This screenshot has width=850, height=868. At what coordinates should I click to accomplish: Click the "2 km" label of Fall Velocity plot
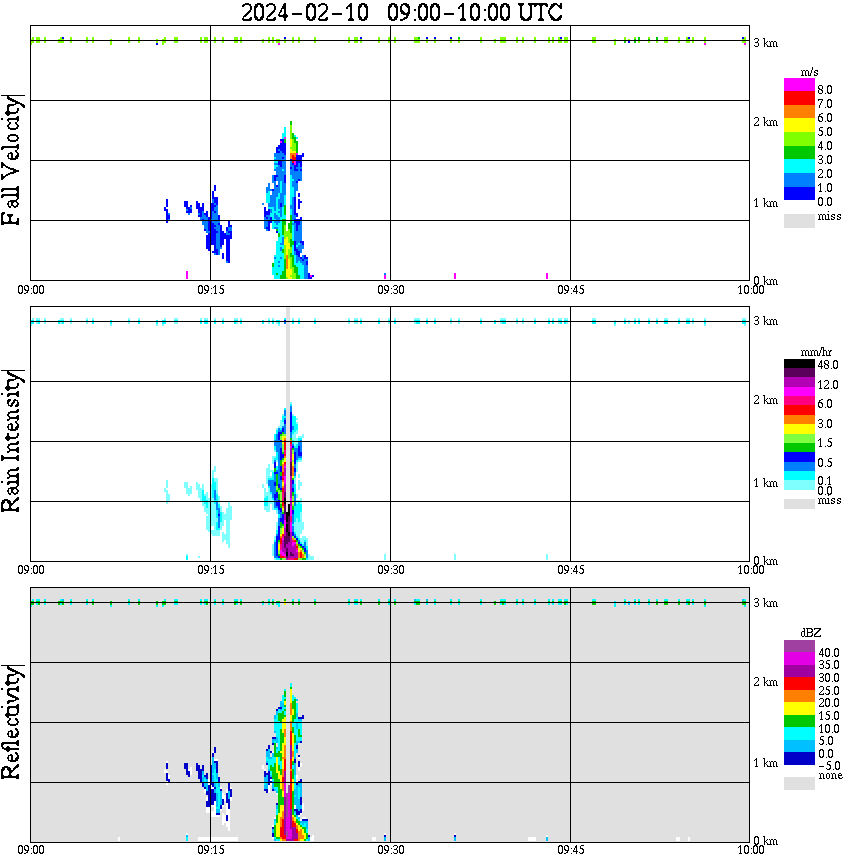765,122
